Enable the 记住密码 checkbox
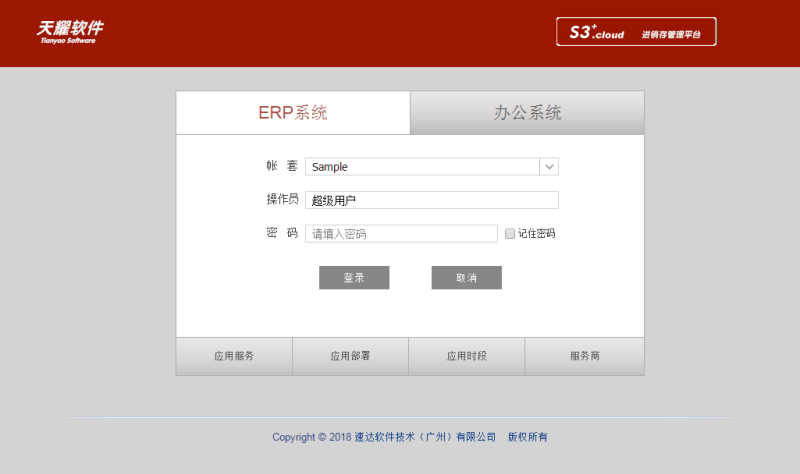Screen dimensions: 800x474 510,234
